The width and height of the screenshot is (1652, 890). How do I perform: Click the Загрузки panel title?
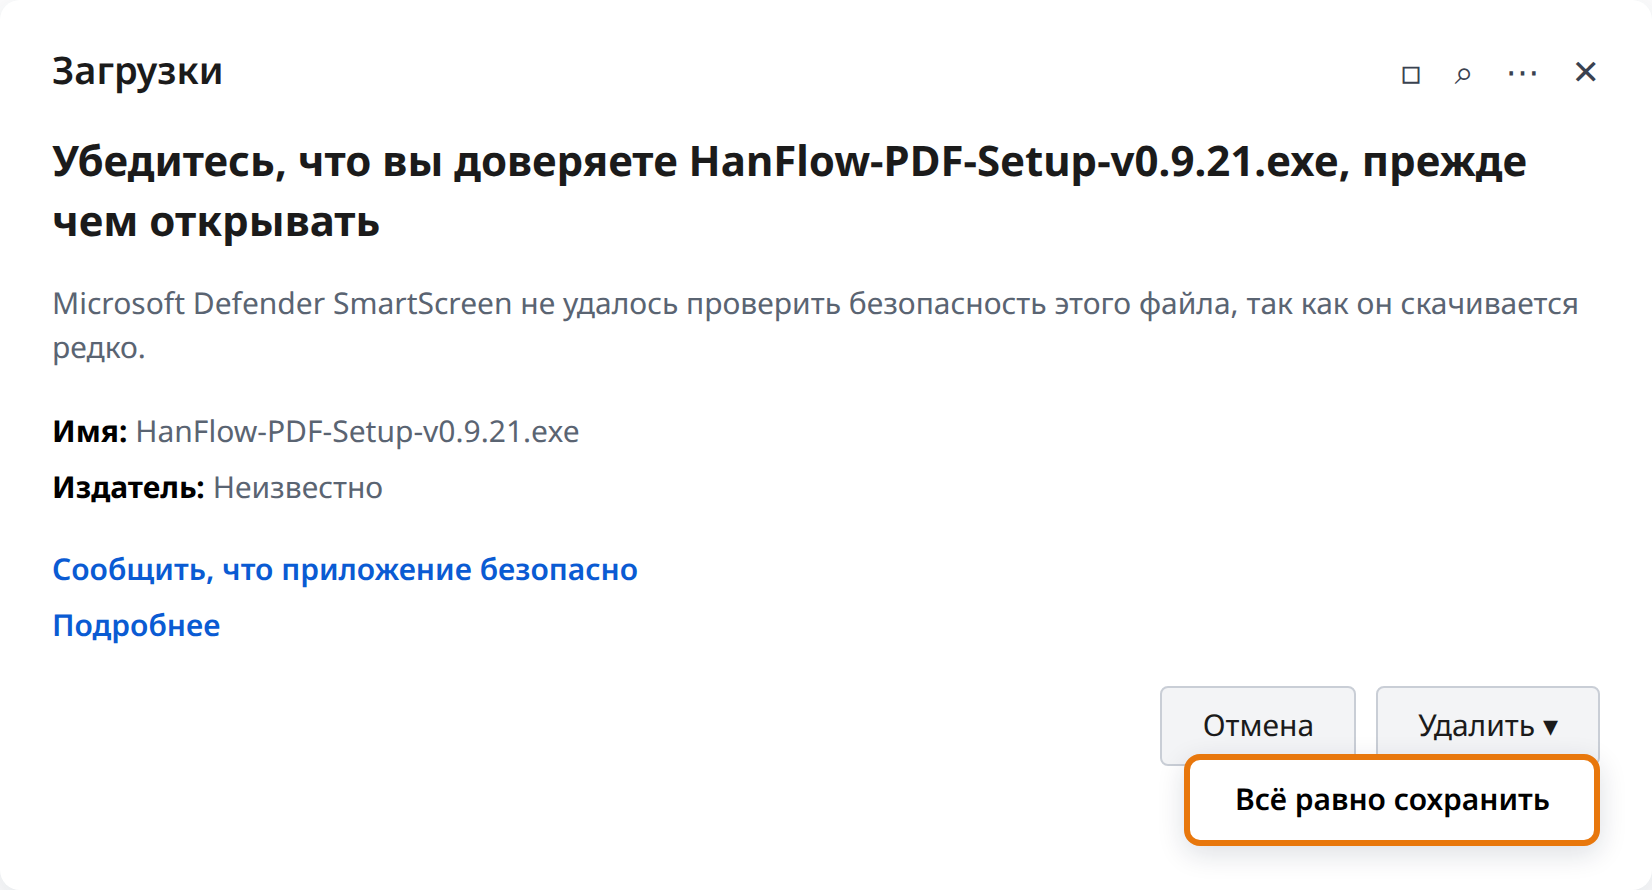(x=137, y=72)
